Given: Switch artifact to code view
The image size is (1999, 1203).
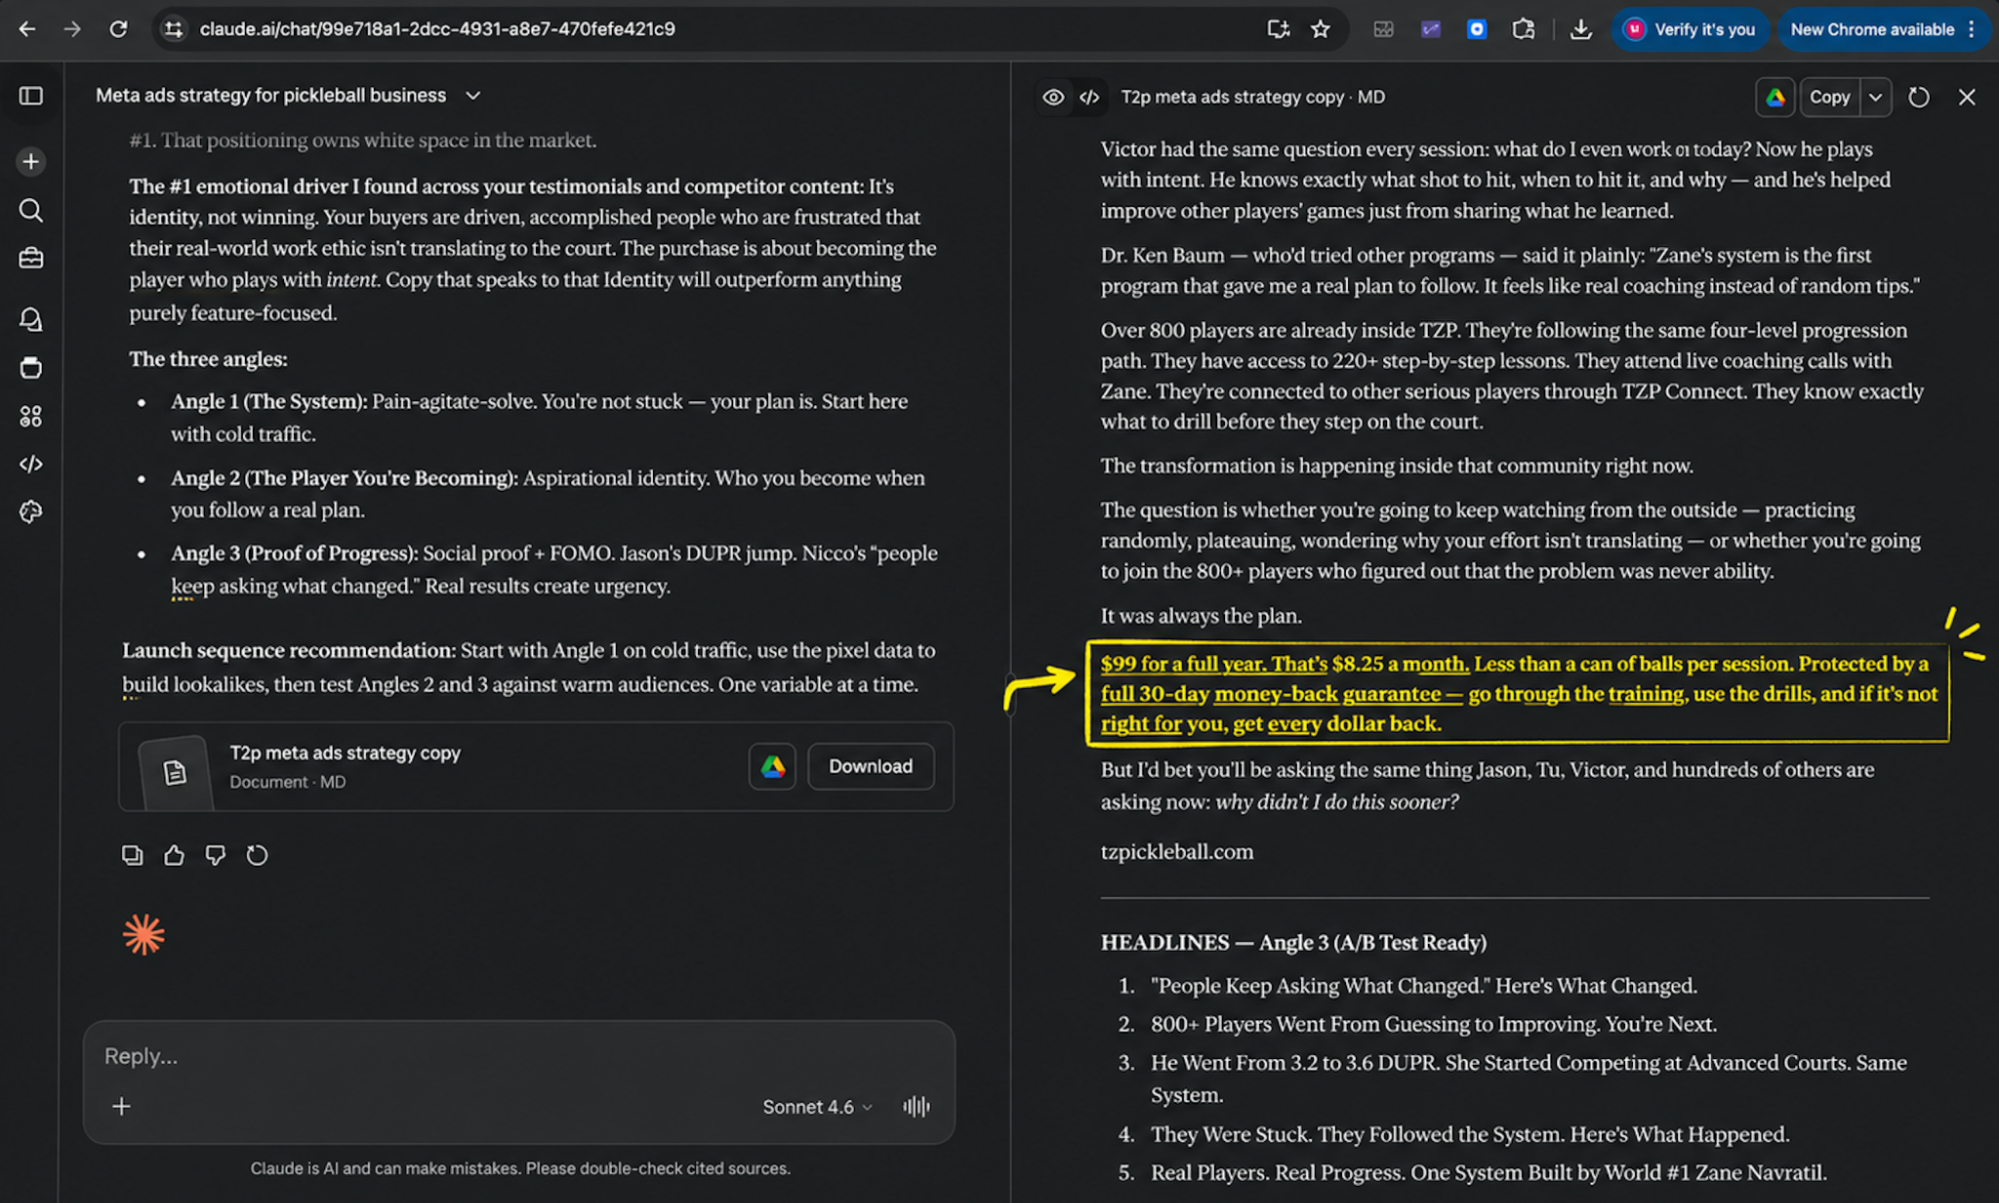Looking at the screenshot, I should pyautogui.click(x=1089, y=97).
